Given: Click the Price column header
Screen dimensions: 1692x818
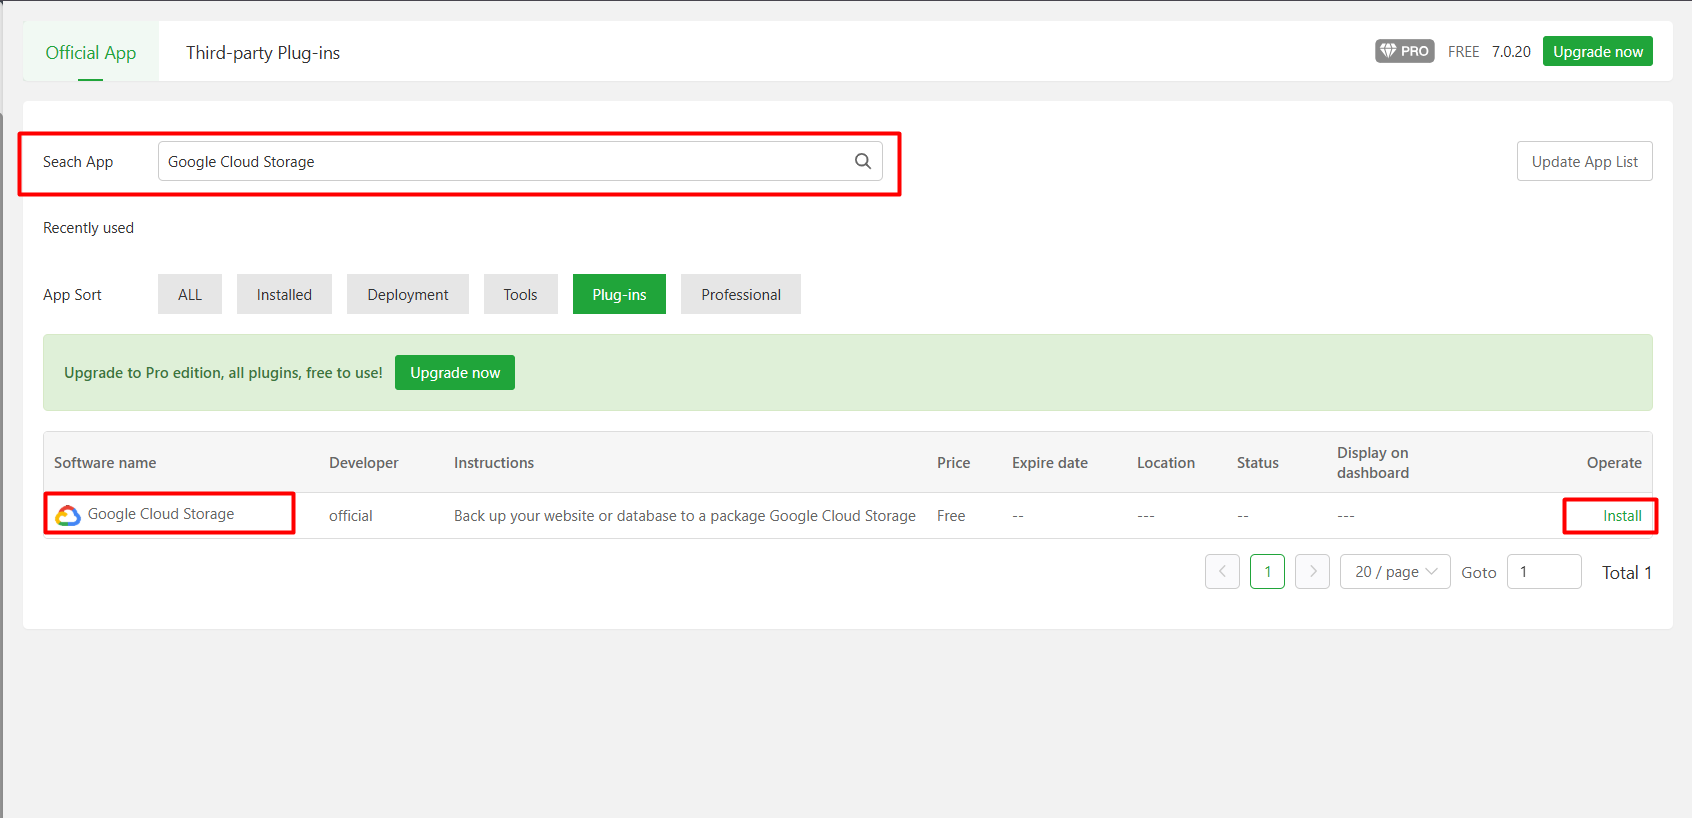Looking at the screenshot, I should pyautogui.click(x=954, y=463).
